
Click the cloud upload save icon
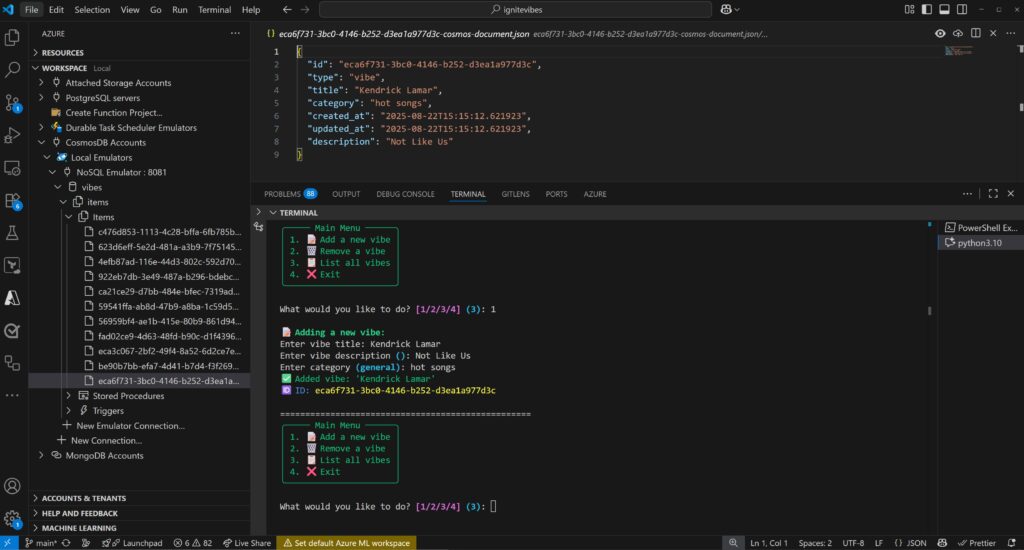[957, 33]
